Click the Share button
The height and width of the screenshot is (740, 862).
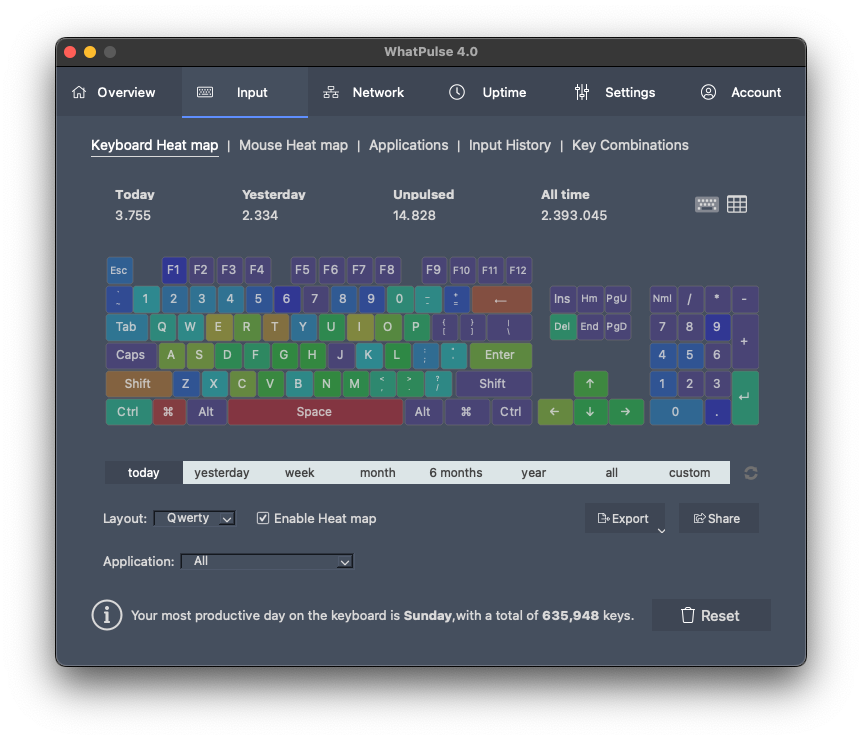tap(718, 518)
